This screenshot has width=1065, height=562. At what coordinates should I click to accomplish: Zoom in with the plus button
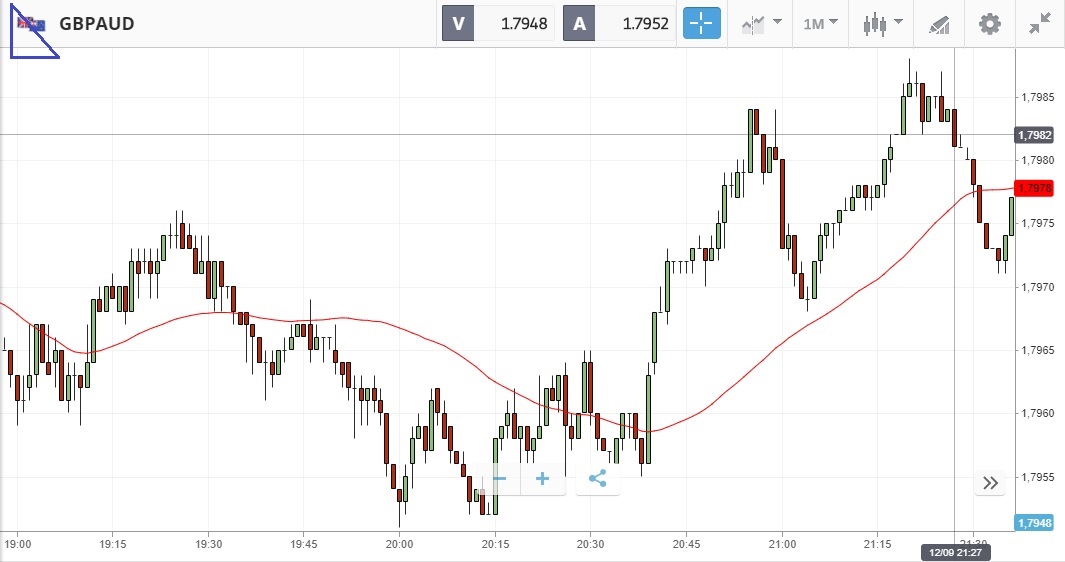pyautogui.click(x=543, y=479)
